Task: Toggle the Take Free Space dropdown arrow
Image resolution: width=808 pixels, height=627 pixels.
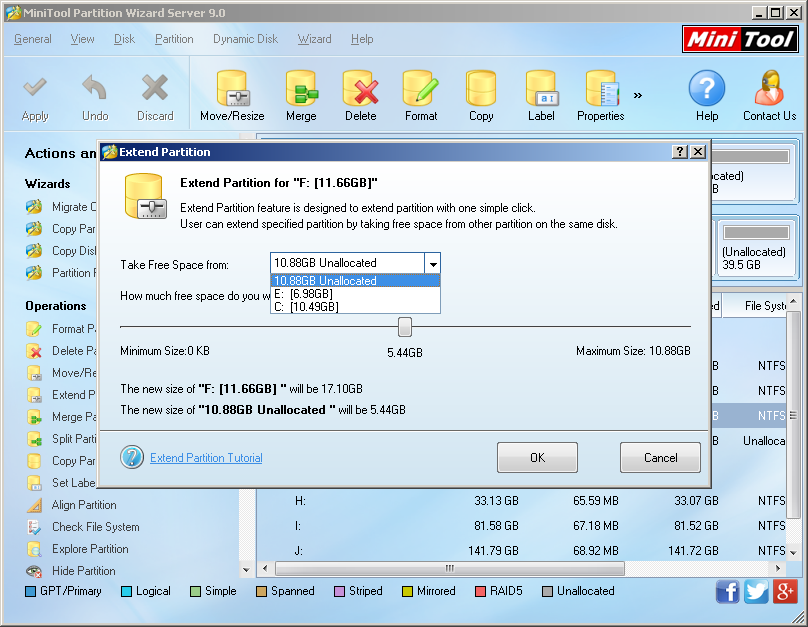Action: click(432, 264)
